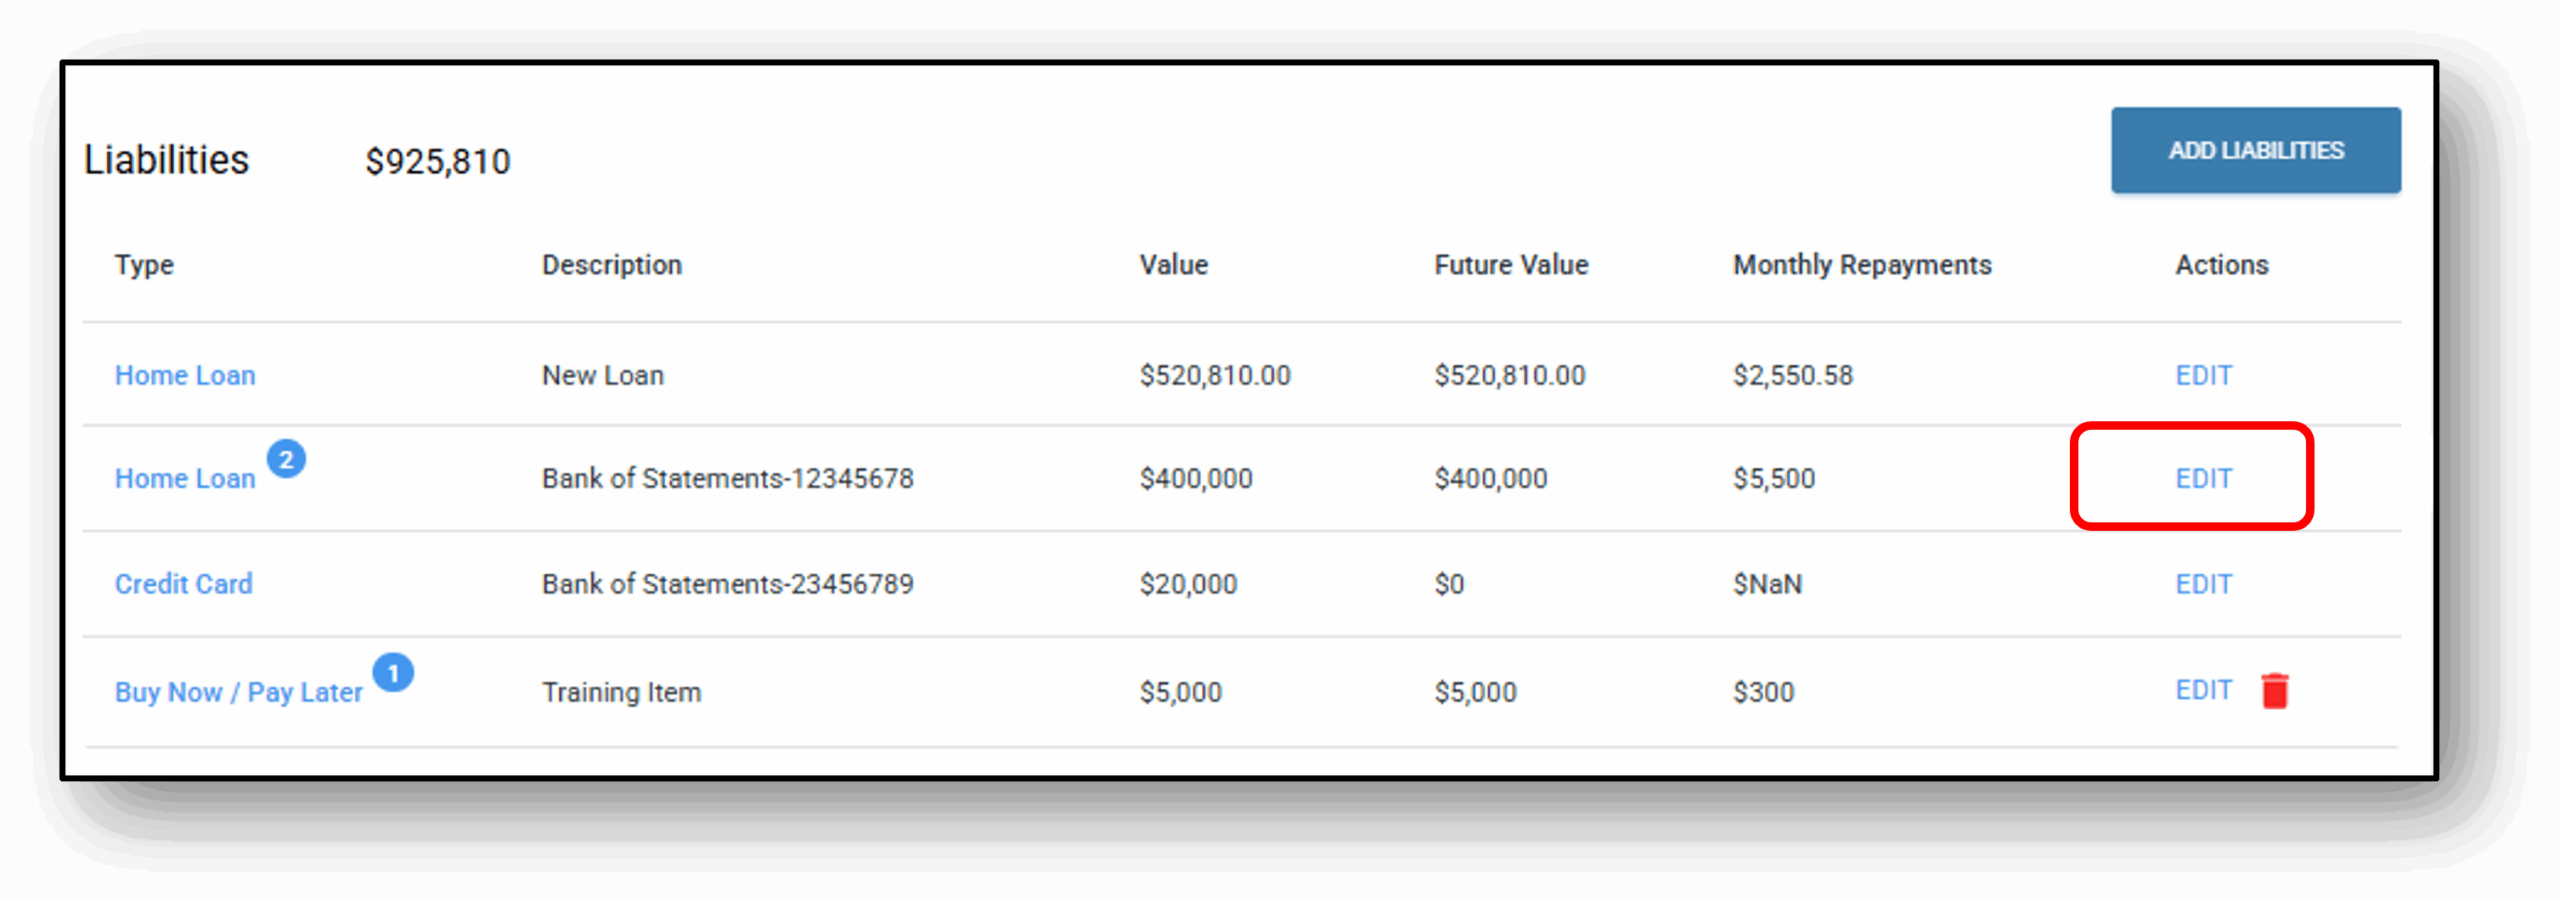Click the Actions column header
2560x902 pixels.
(x=2222, y=265)
